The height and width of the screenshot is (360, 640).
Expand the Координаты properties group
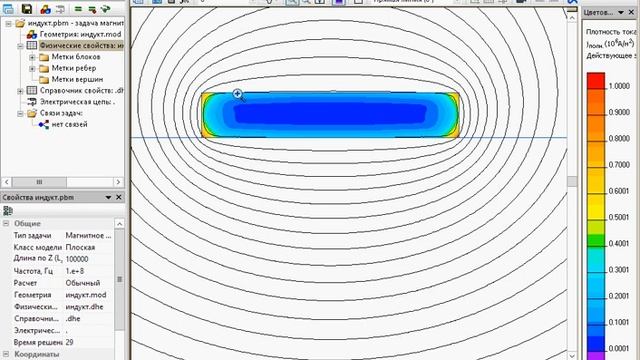[6, 354]
